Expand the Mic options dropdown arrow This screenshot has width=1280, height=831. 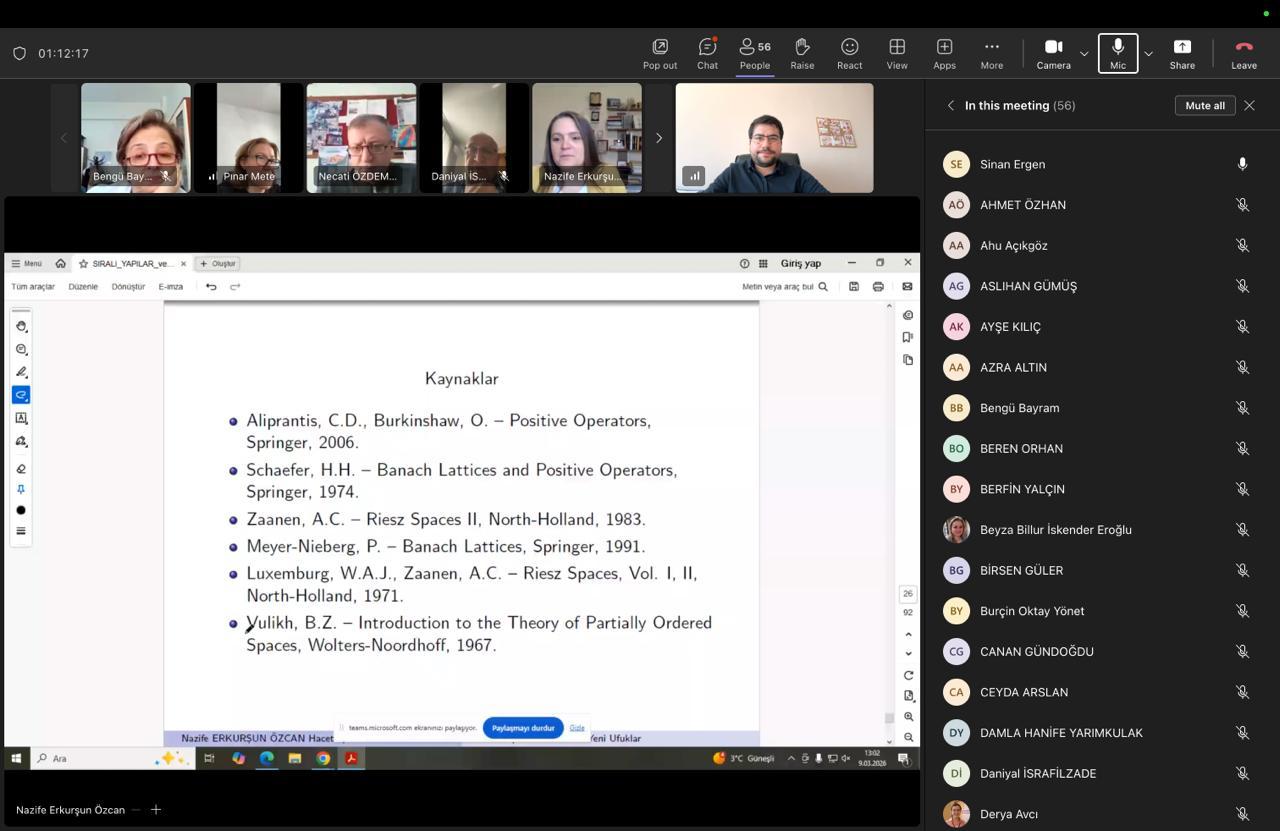(1148, 54)
